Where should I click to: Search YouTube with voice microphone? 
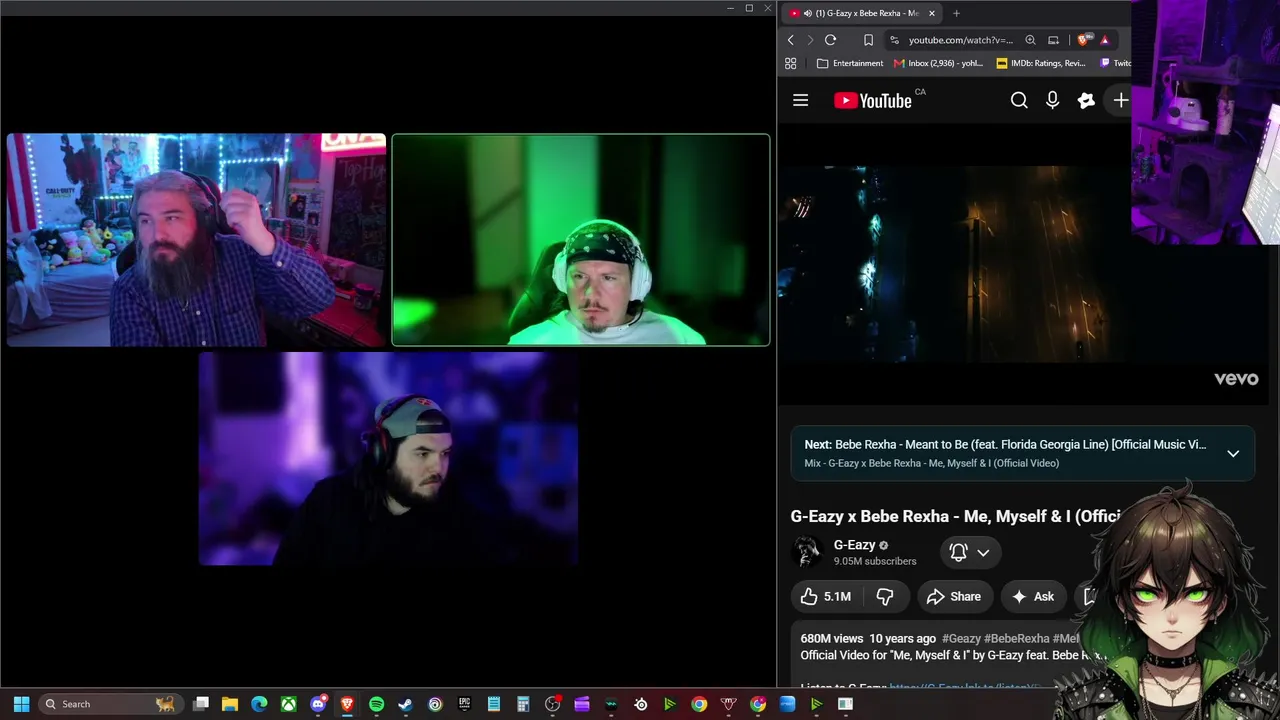point(1052,100)
